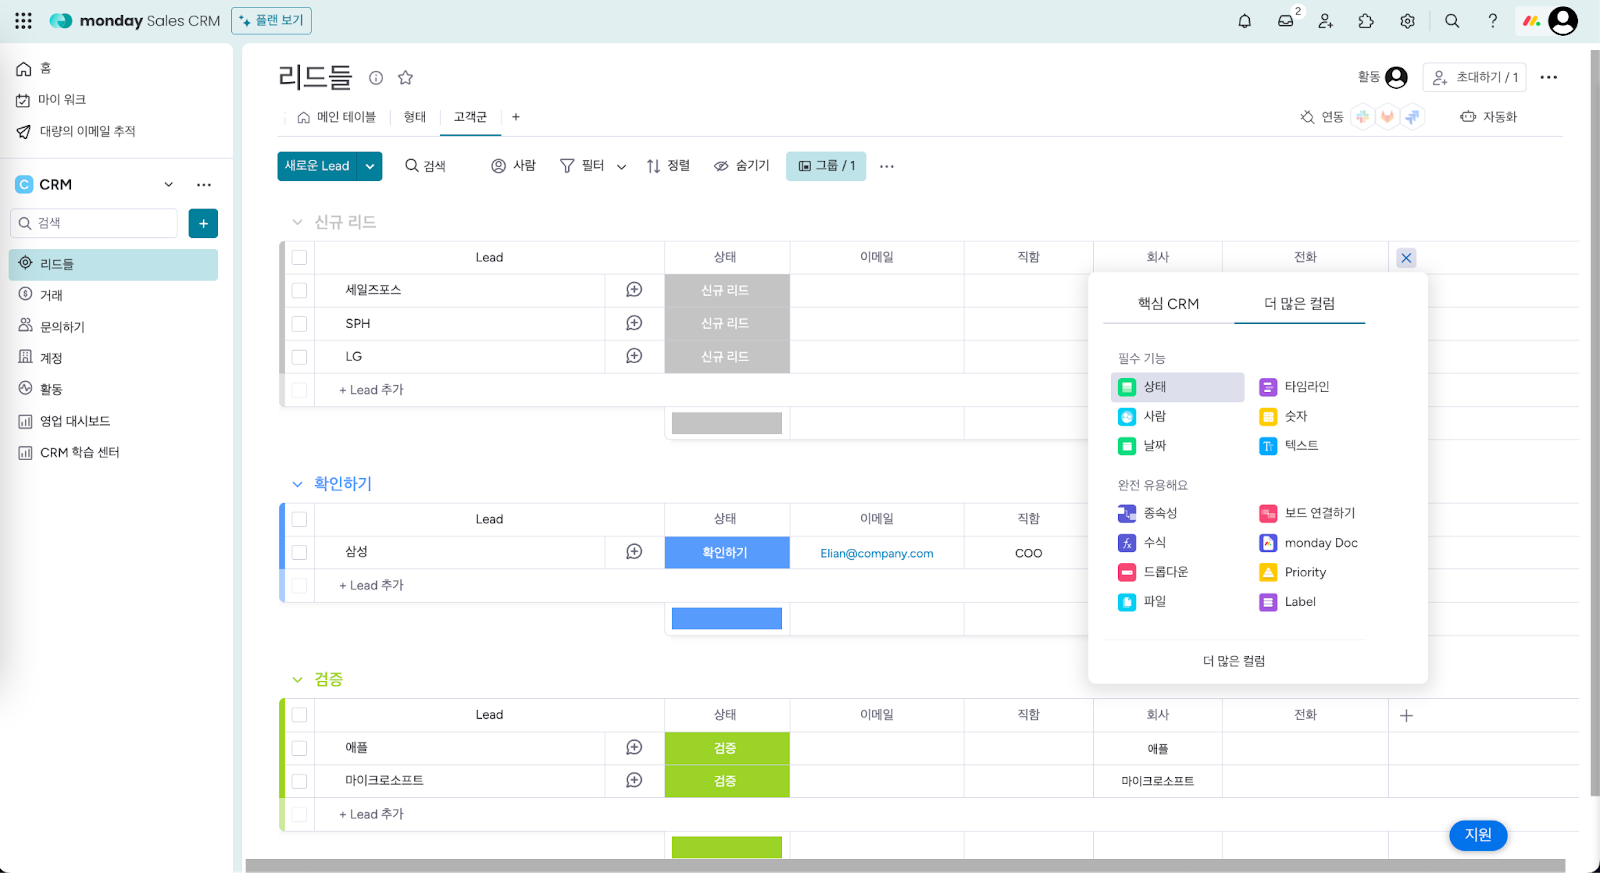
Task: Open the 새로운 Lead dropdown arrow
Action: coord(370,166)
